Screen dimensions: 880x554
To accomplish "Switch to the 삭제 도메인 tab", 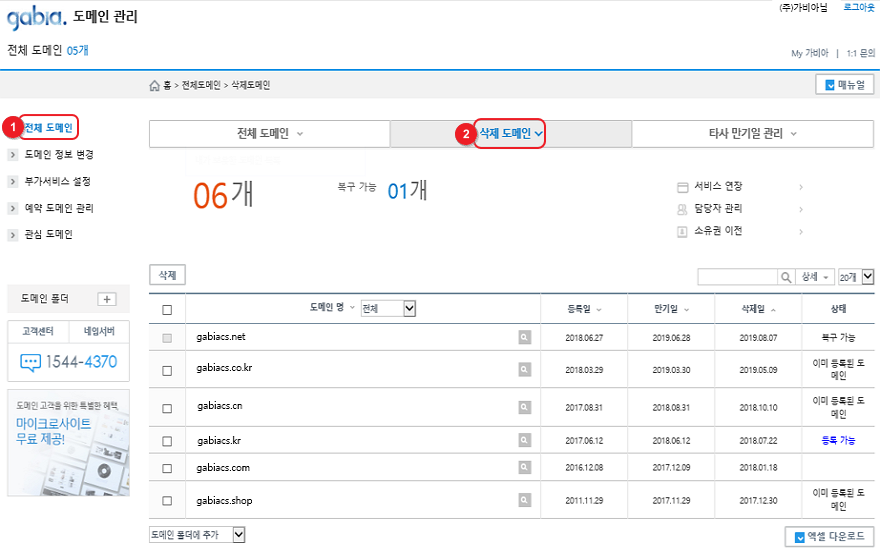I will (x=511, y=134).
